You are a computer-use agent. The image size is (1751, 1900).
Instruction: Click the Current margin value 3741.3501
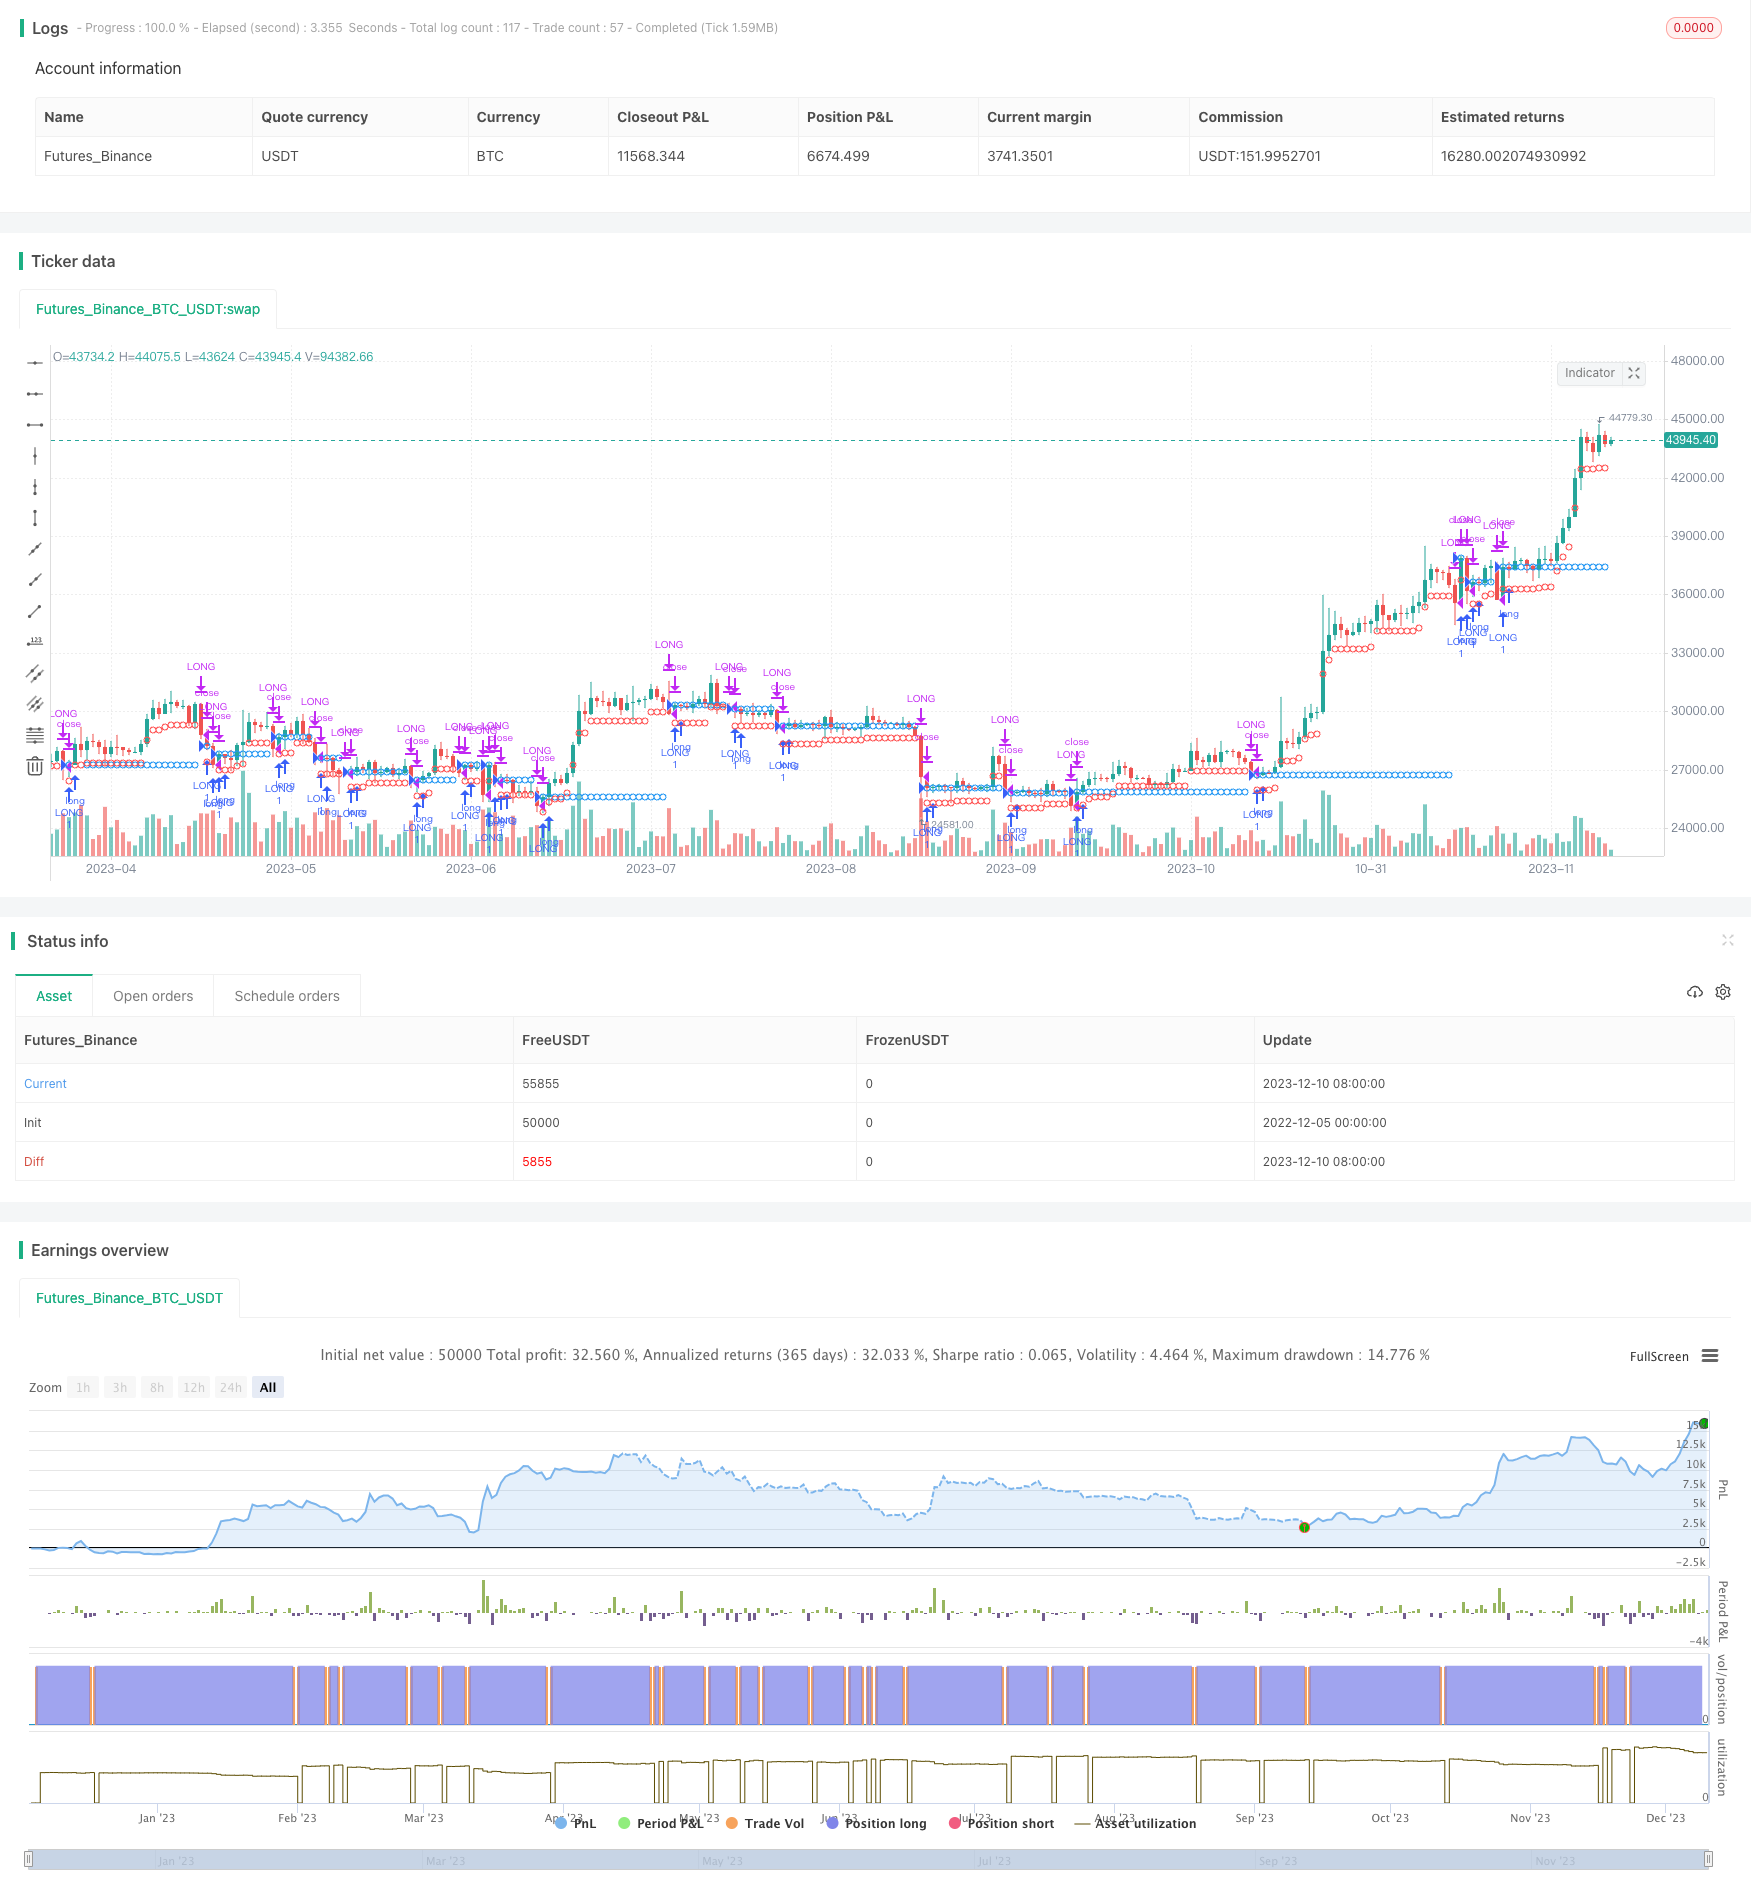tap(1020, 156)
